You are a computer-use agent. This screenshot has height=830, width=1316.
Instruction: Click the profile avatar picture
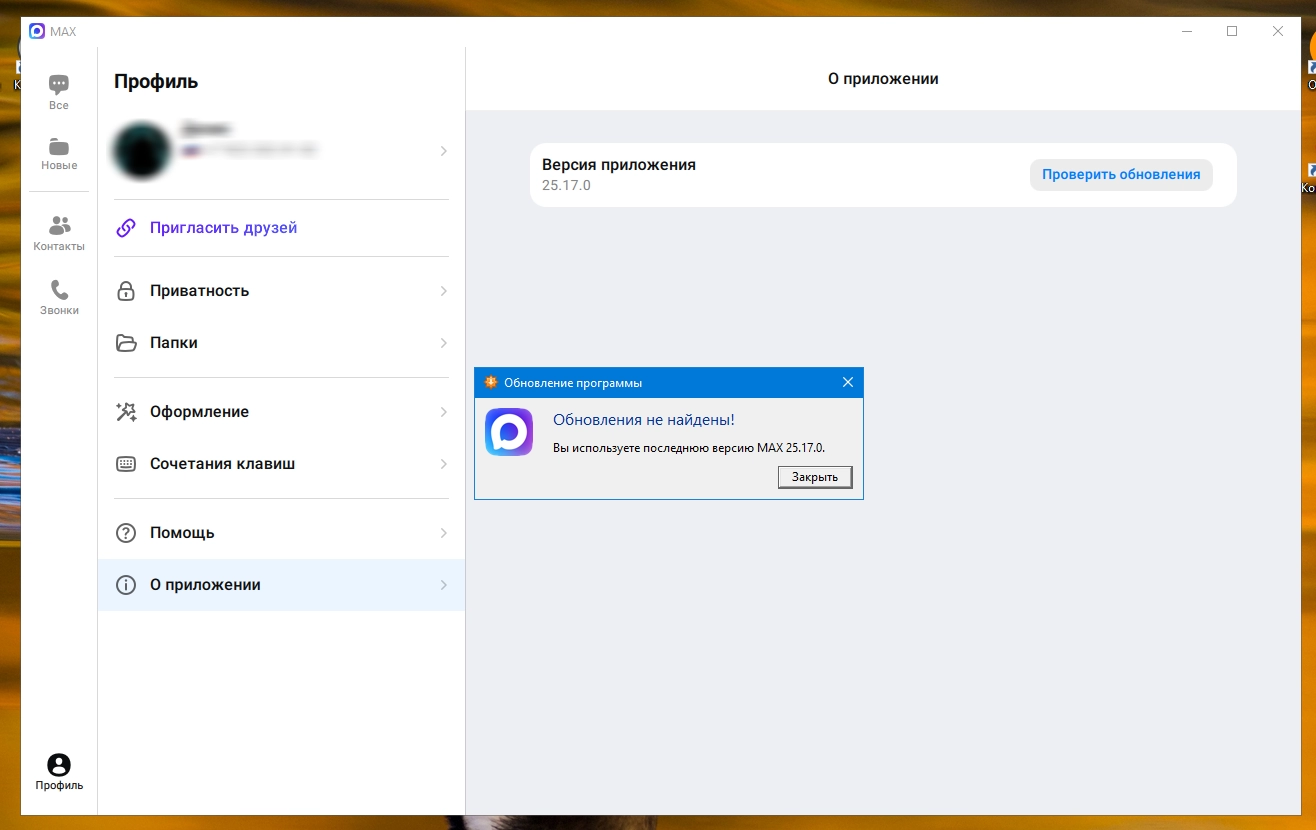(x=142, y=151)
